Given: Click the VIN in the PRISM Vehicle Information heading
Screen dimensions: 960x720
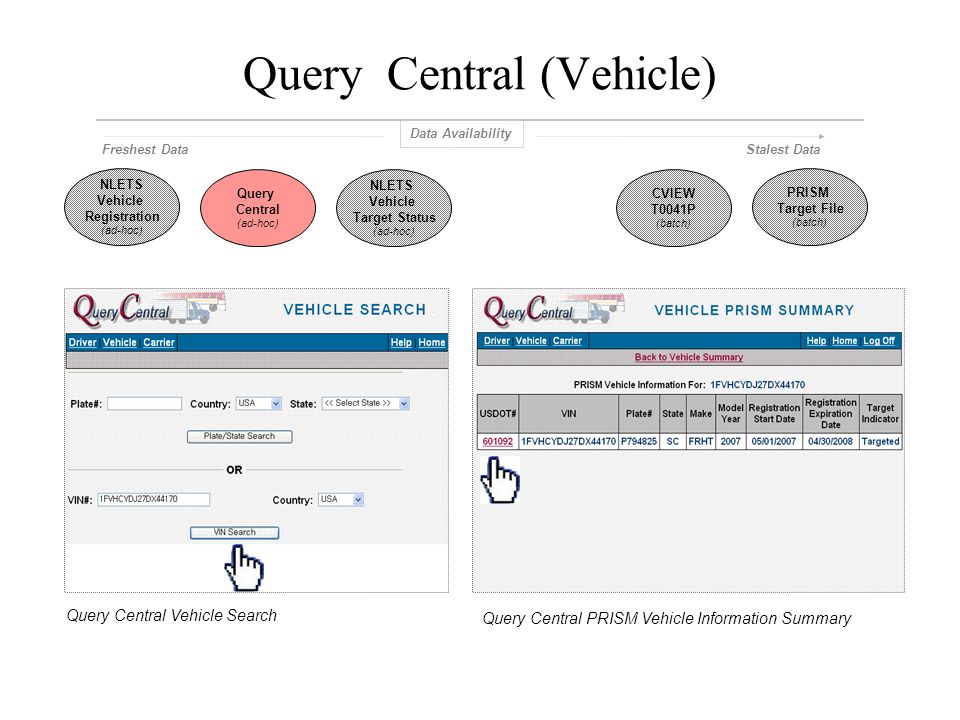Looking at the screenshot, I should [x=757, y=385].
